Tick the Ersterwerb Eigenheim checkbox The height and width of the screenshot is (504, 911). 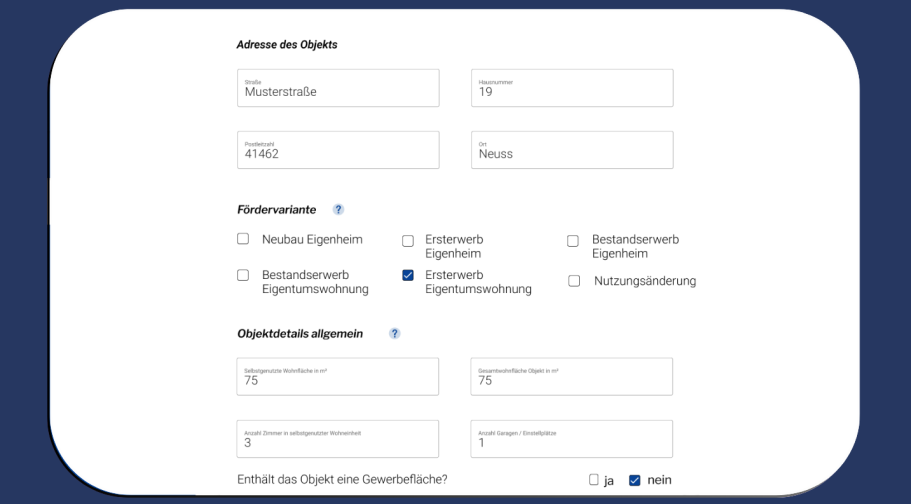[x=408, y=241]
